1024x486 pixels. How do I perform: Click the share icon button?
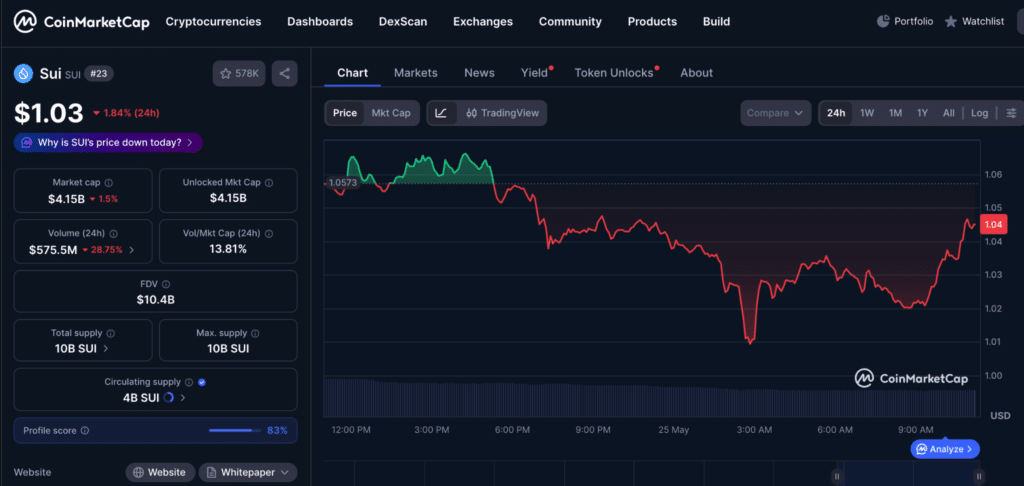285,74
